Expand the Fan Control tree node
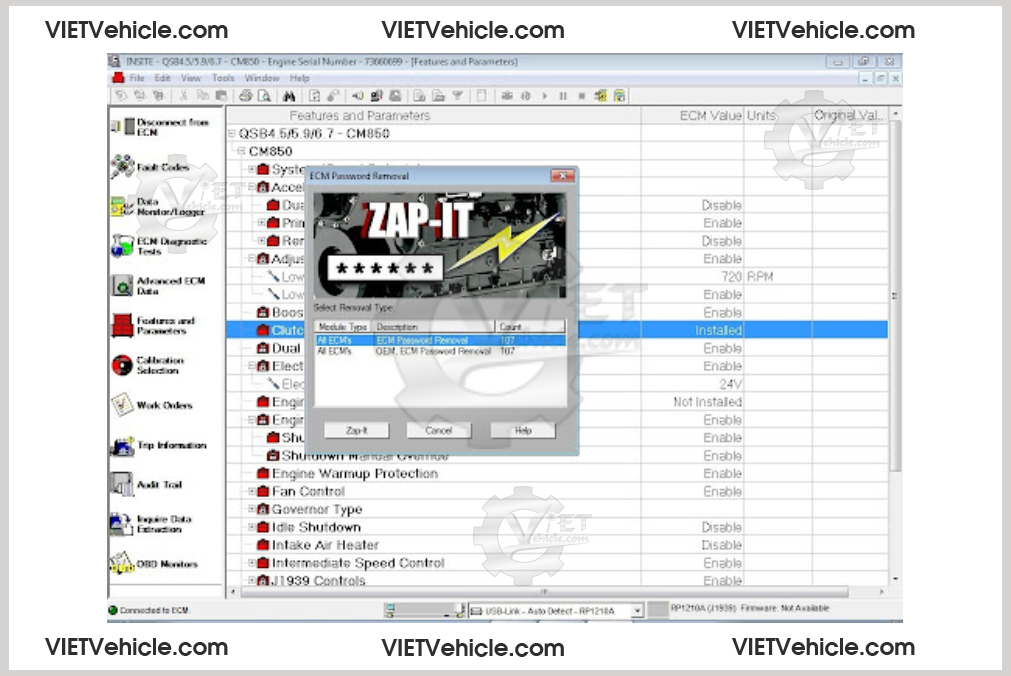This screenshot has width=1011, height=676. click(x=252, y=492)
